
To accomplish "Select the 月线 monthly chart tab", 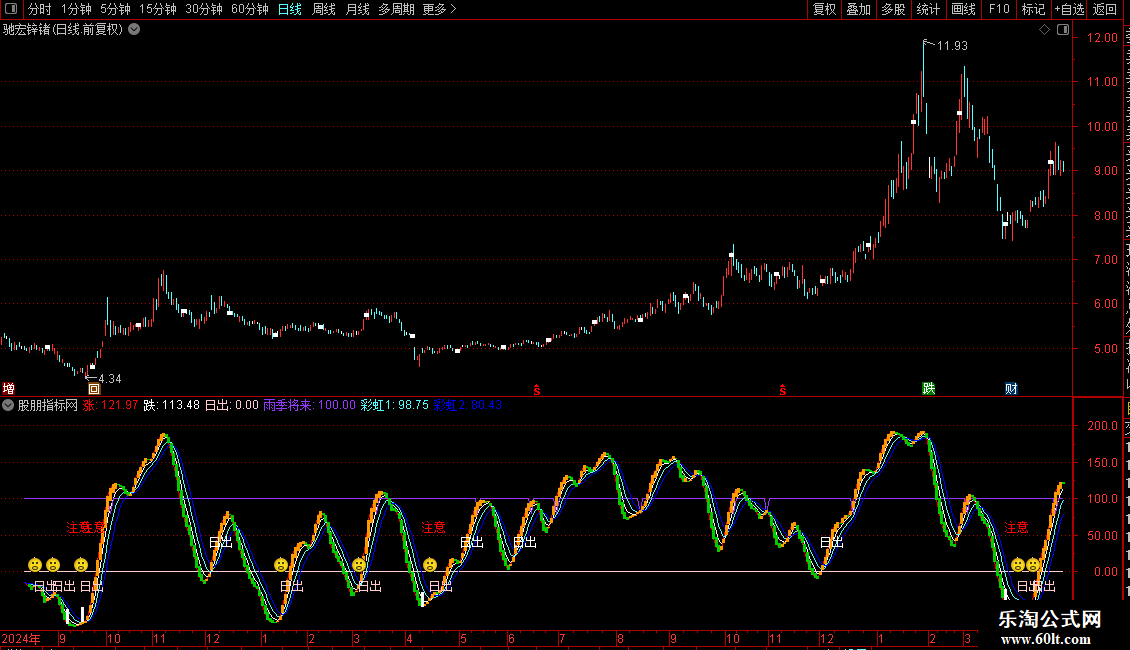I will click(x=357, y=9).
